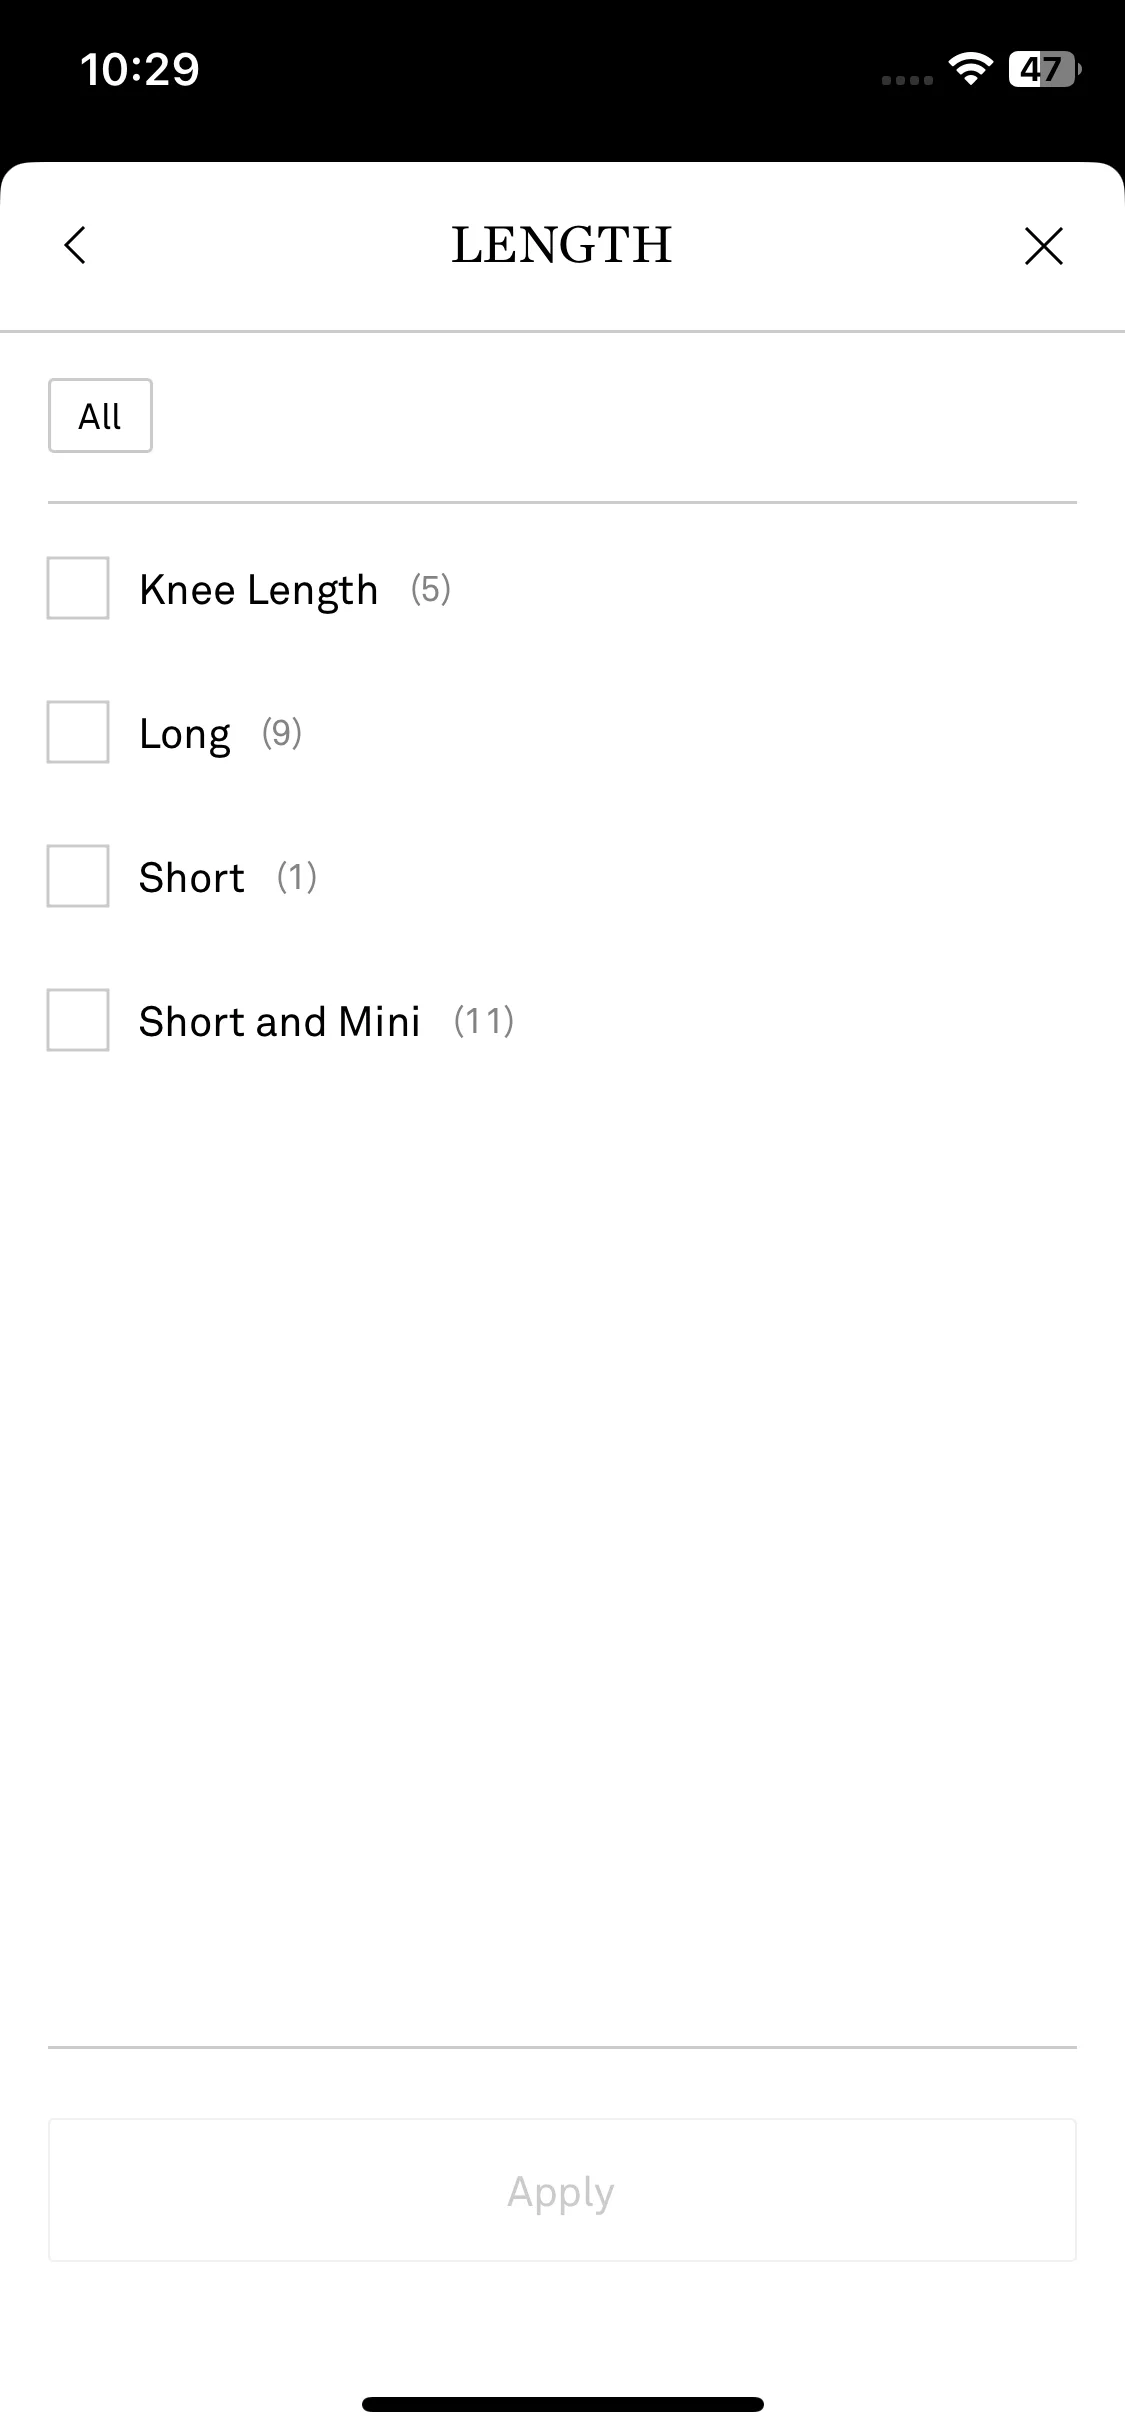
Task: Tap the home indicator bar
Action: pyautogui.click(x=562, y=2404)
